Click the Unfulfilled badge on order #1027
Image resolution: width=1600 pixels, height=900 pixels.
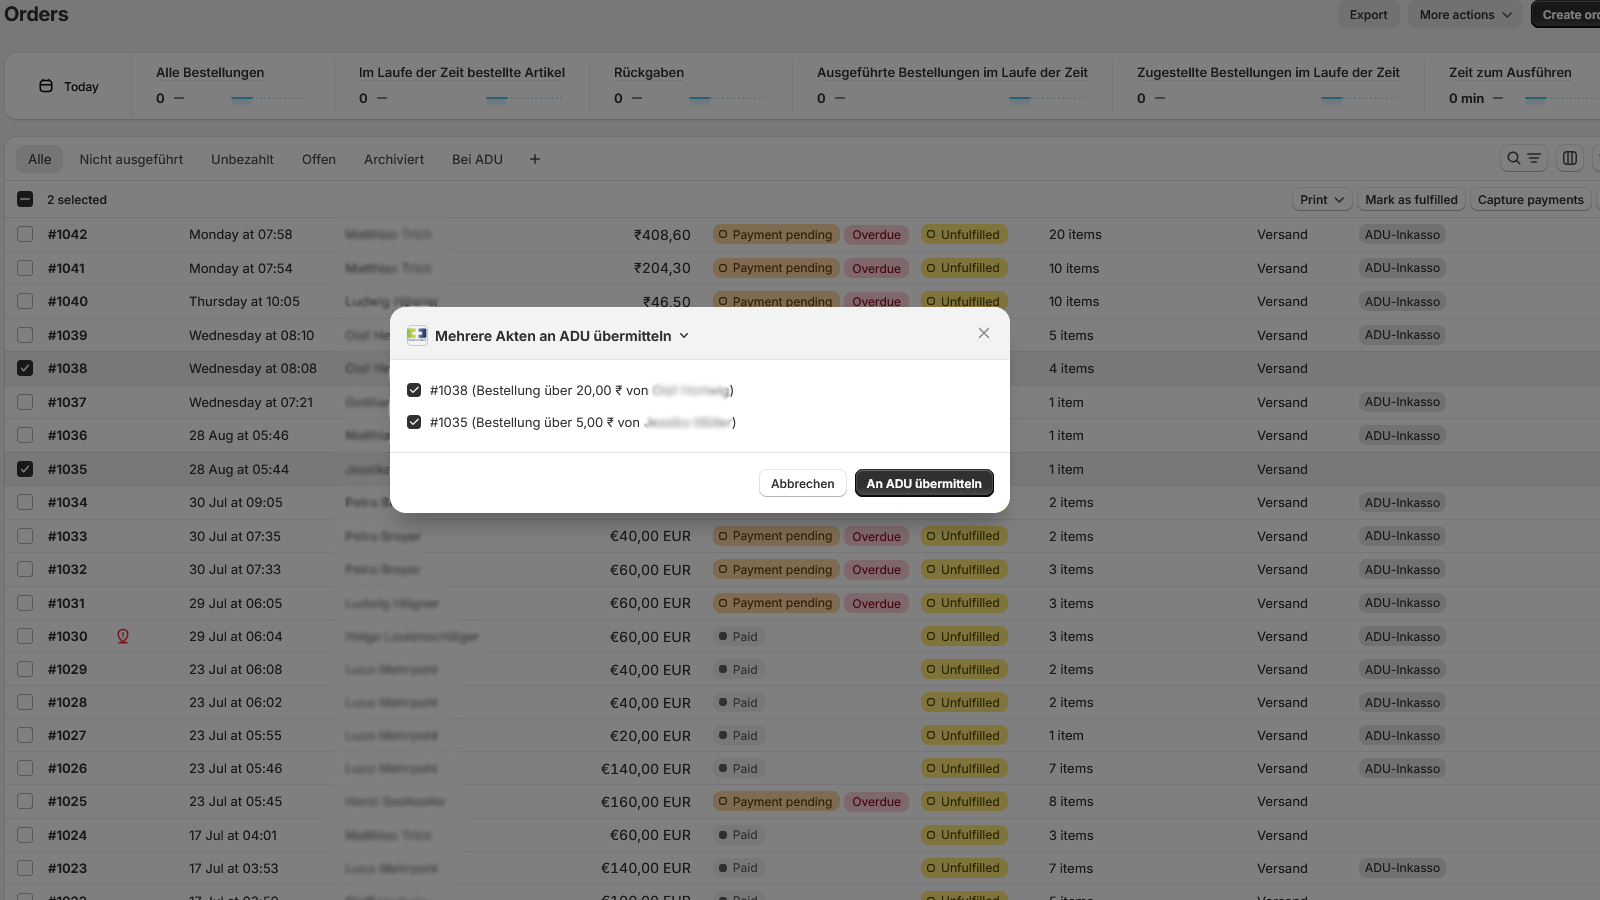[963, 735]
